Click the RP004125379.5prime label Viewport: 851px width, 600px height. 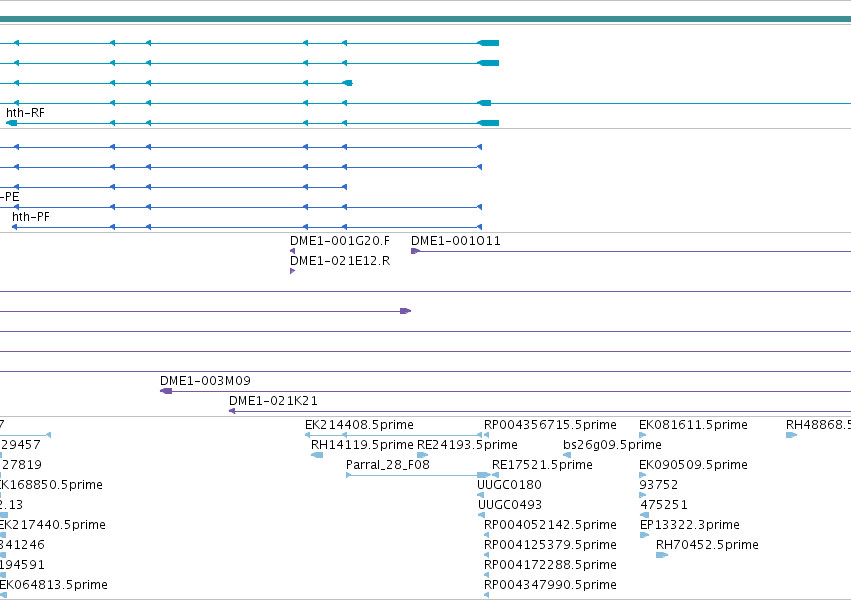pos(550,545)
